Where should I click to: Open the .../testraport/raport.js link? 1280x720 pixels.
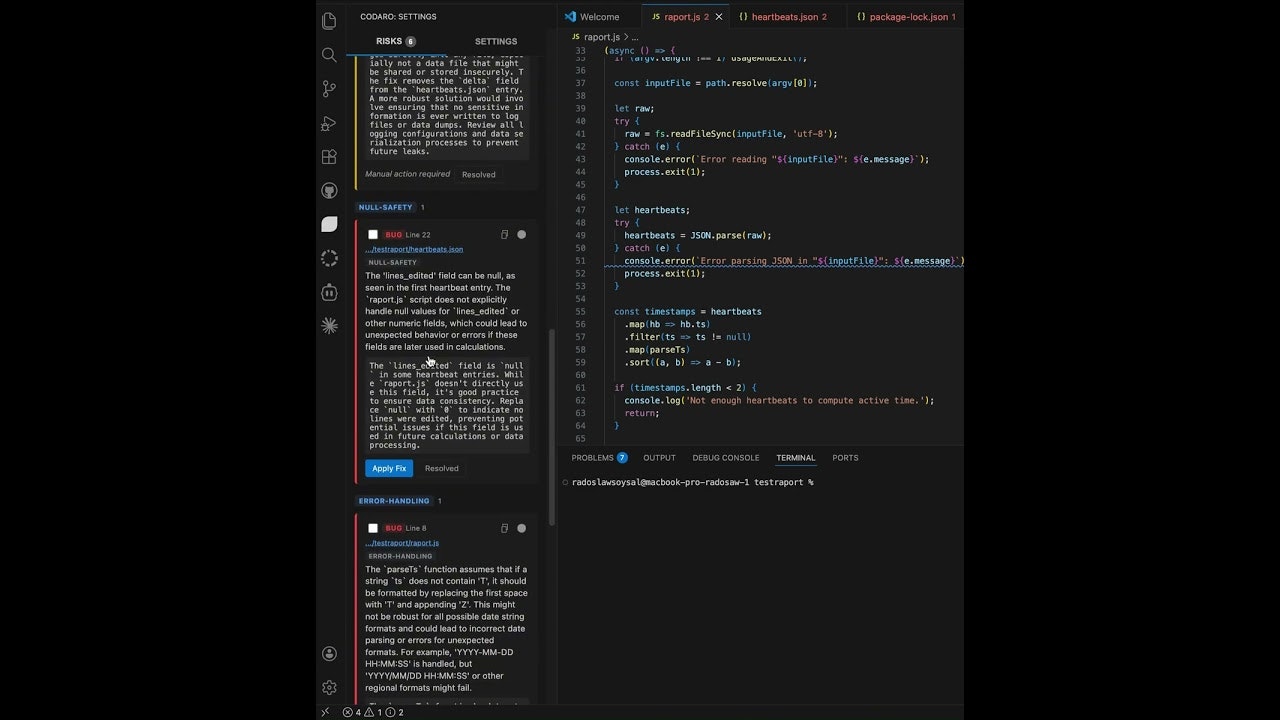click(x=402, y=543)
